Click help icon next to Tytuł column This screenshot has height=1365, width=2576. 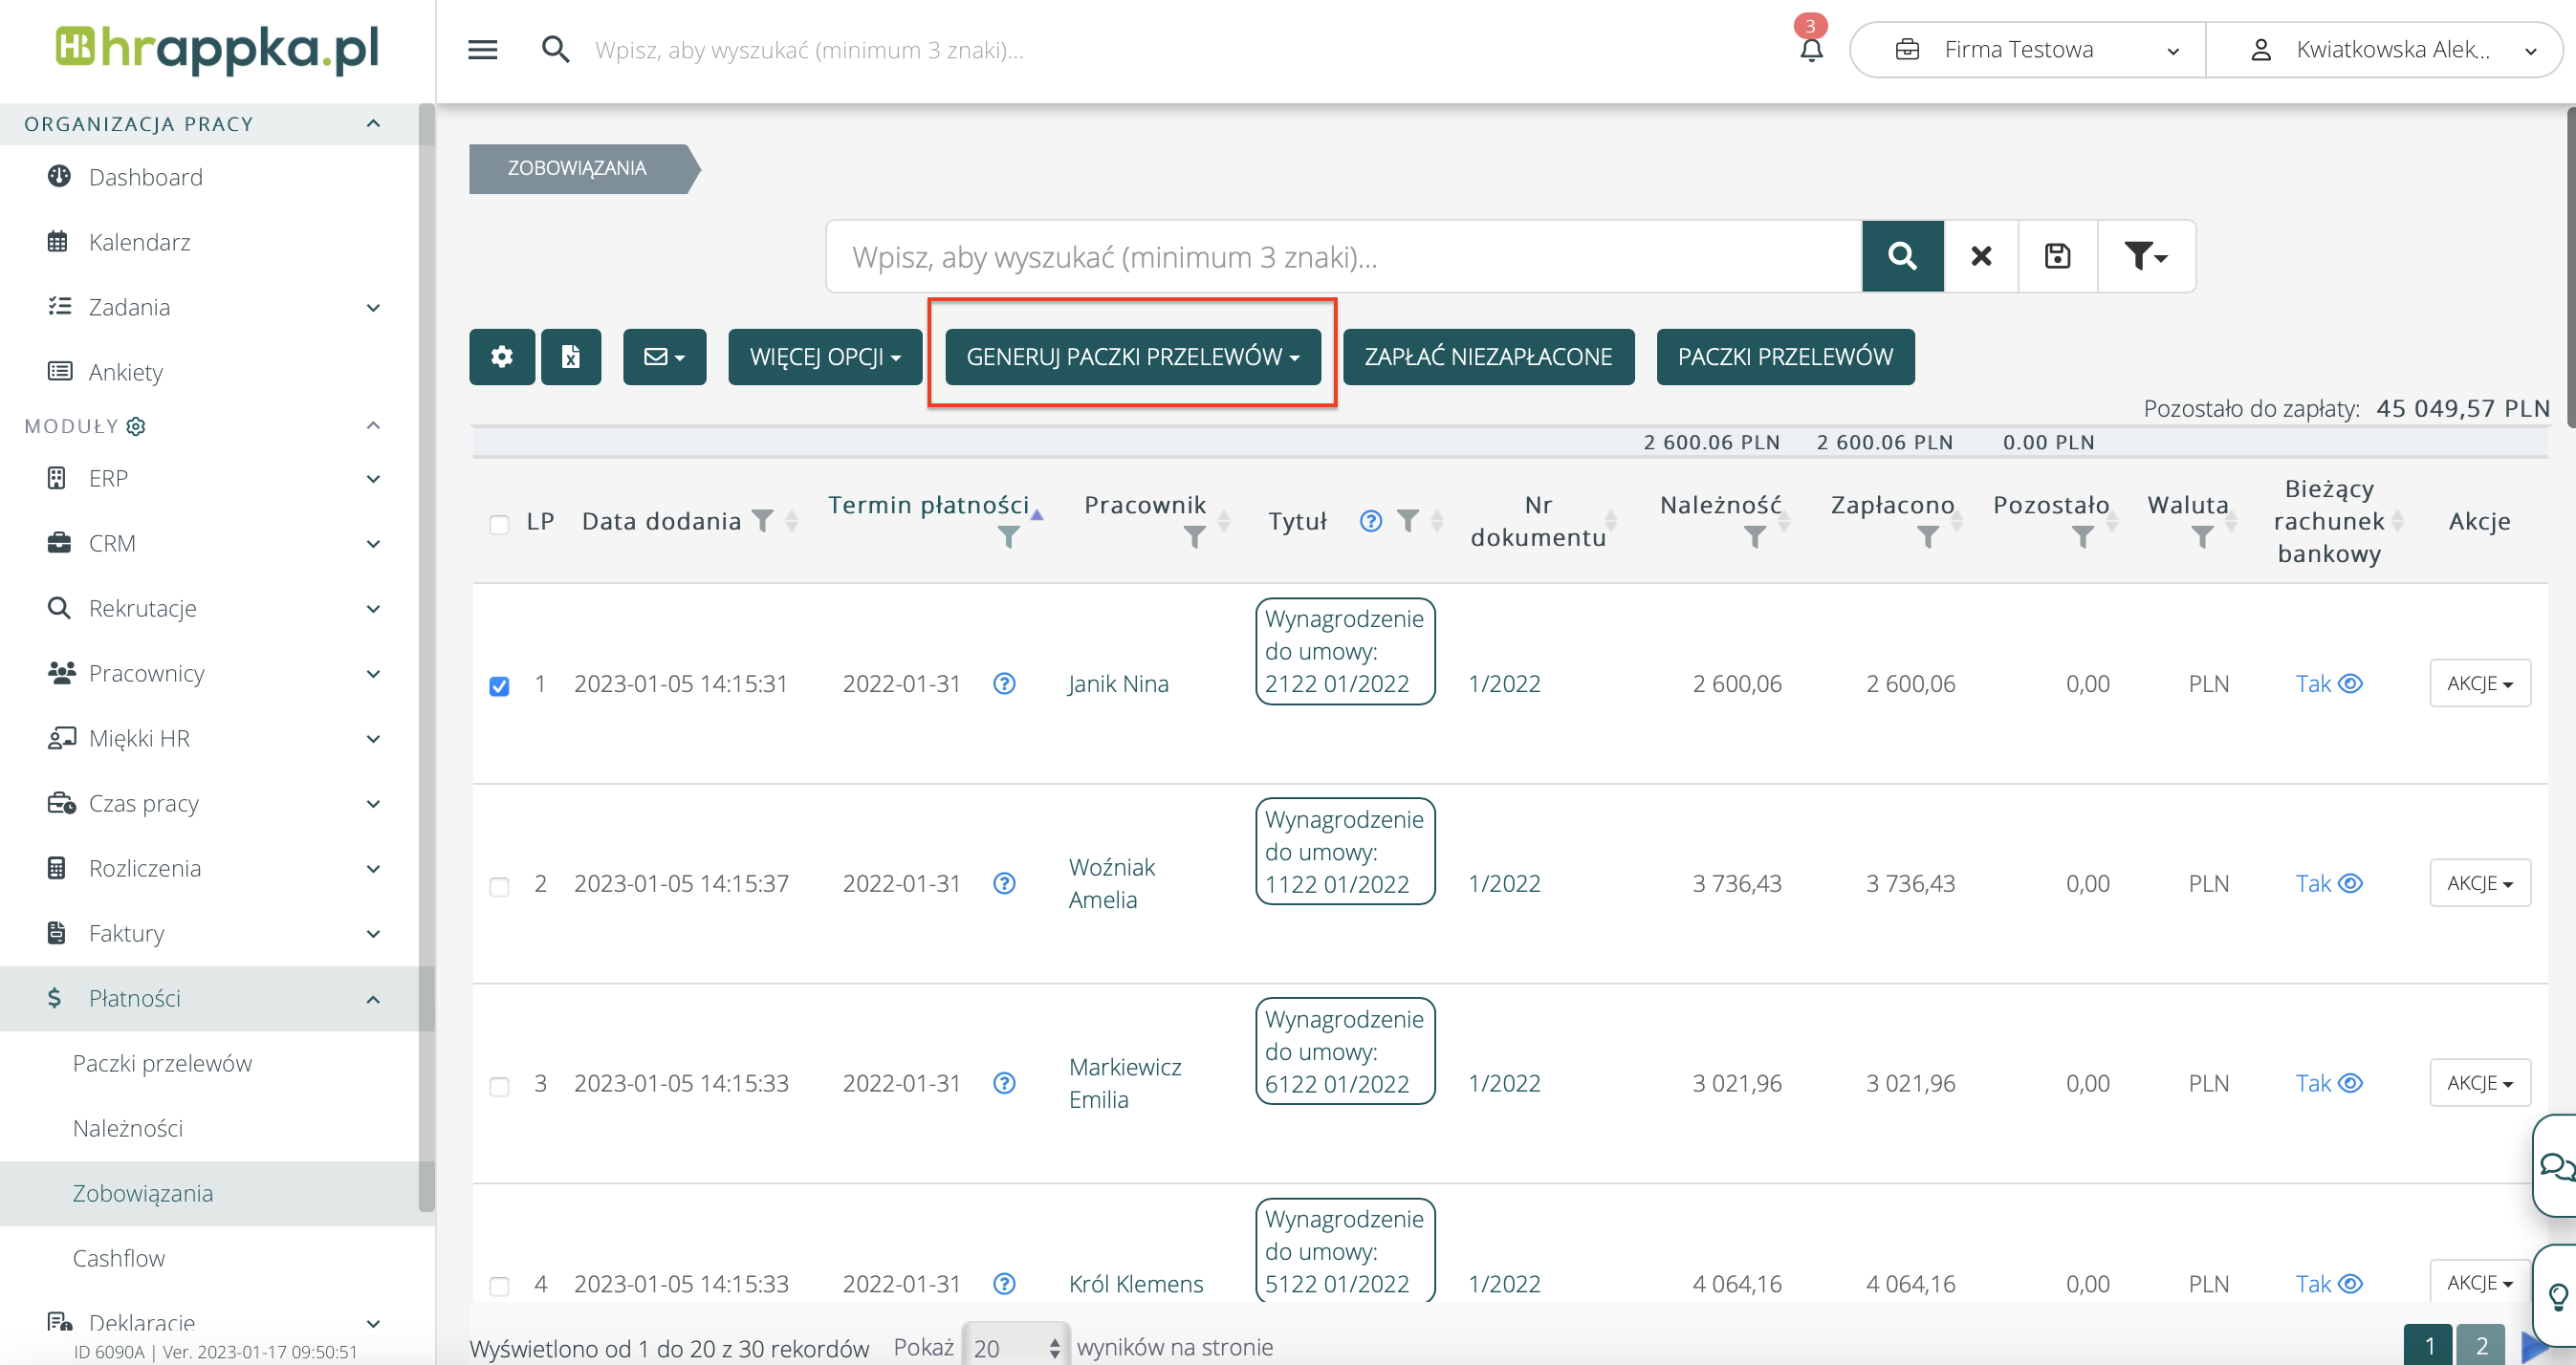[1370, 521]
